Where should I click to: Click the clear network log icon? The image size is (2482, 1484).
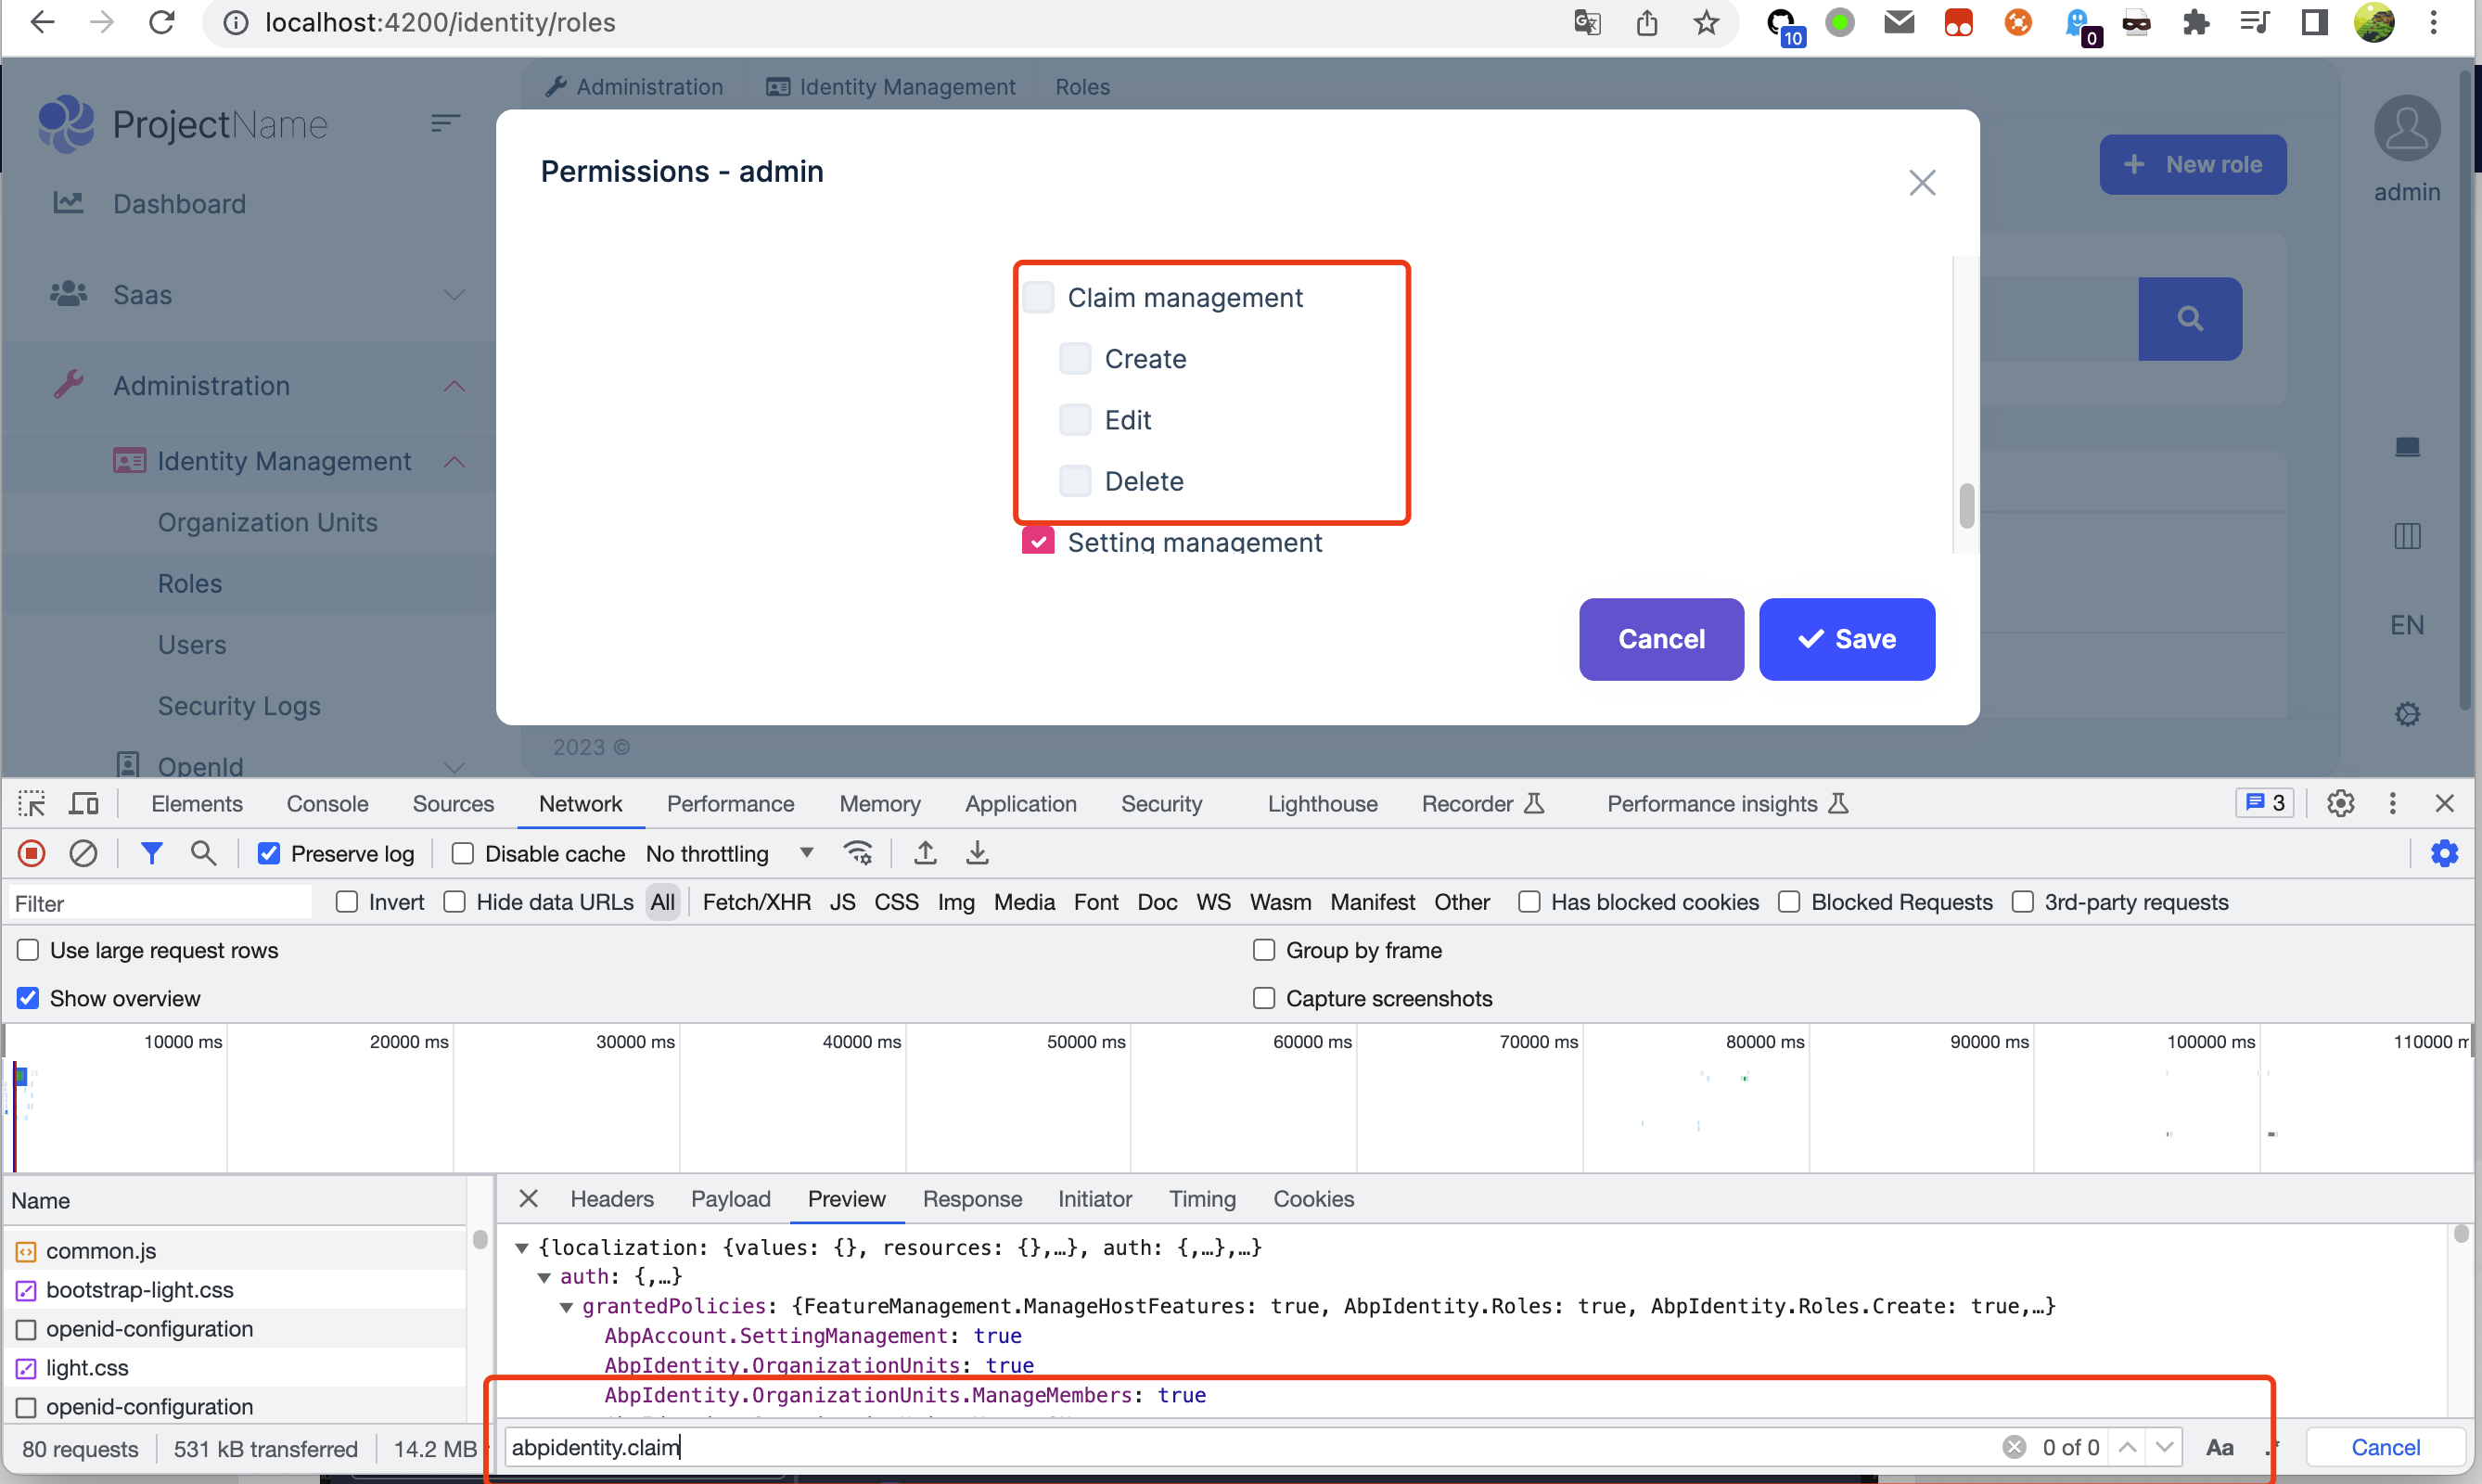(83, 853)
